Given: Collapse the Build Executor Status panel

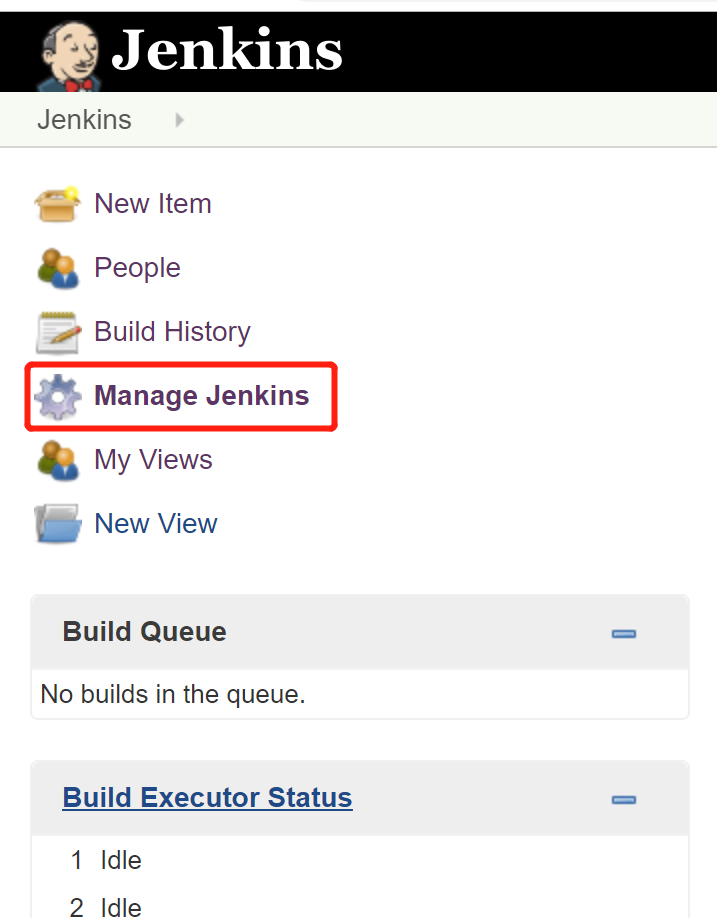Looking at the screenshot, I should [x=623, y=800].
